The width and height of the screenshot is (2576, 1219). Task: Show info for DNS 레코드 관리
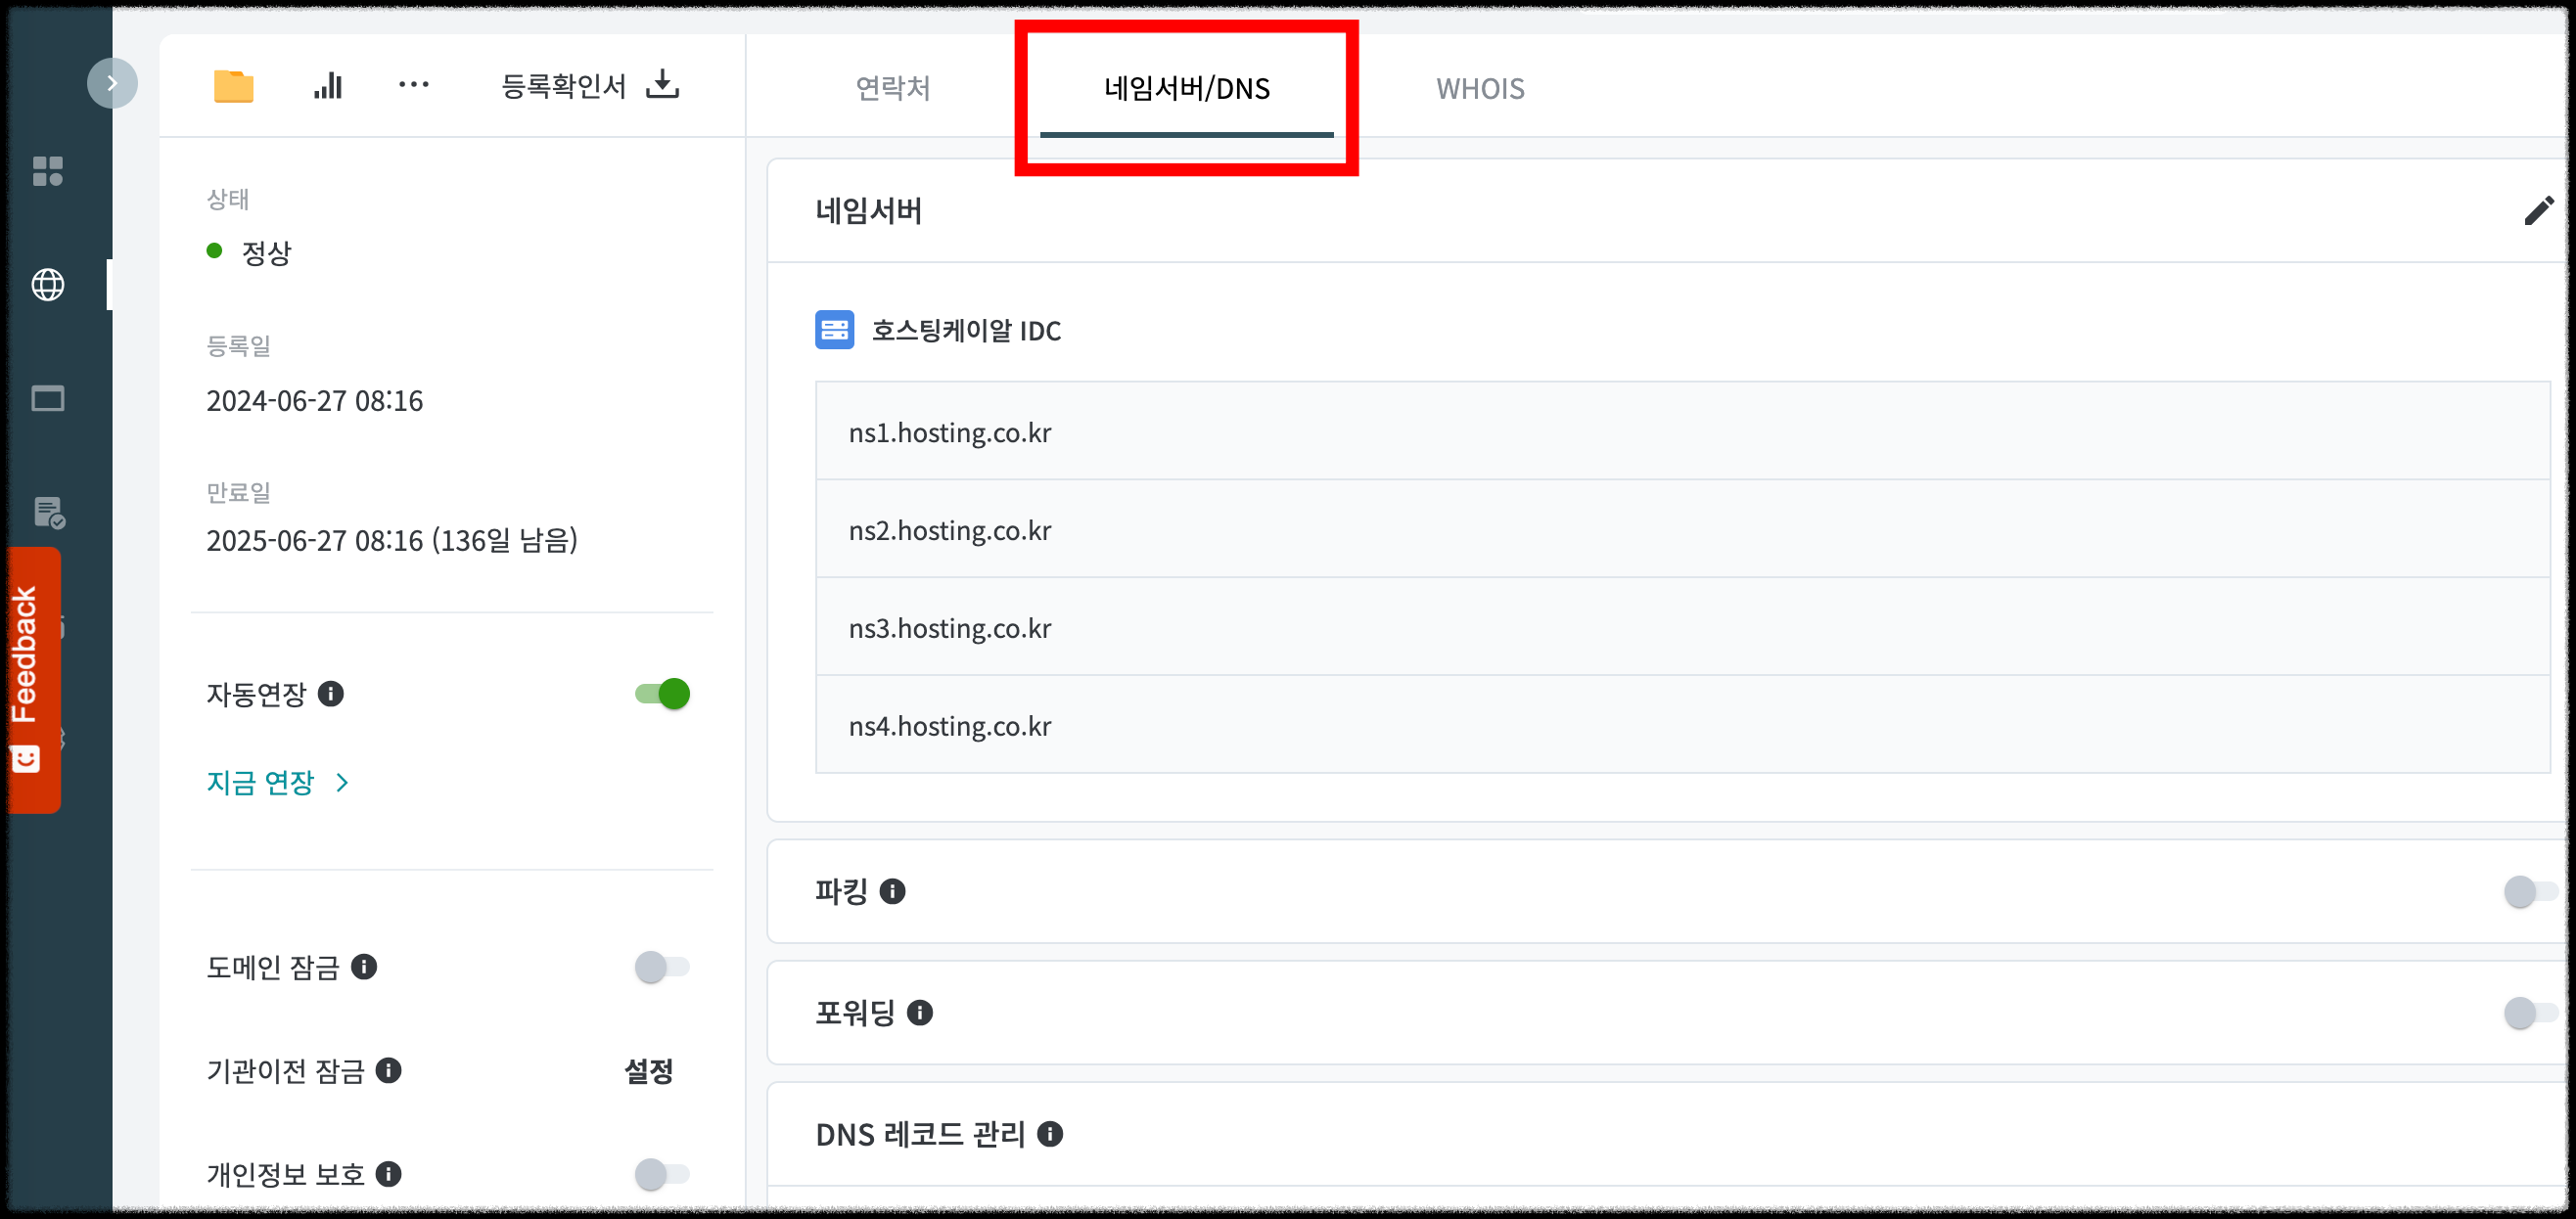[1049, 1133]
